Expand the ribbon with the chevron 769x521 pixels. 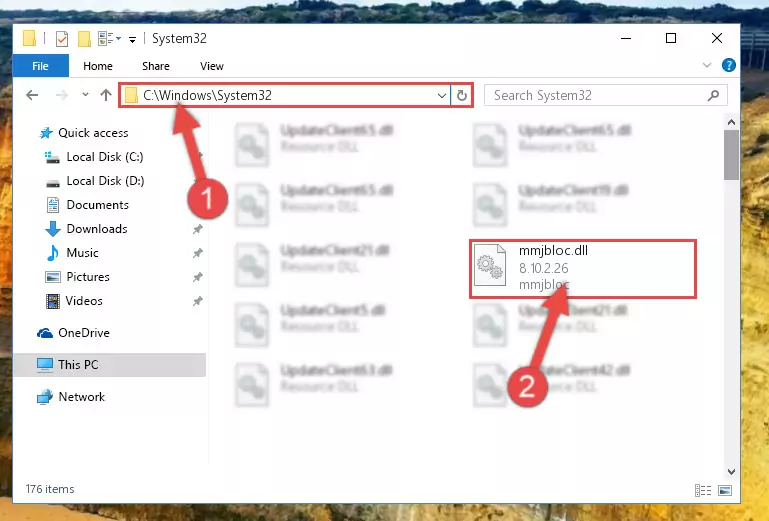pyautogui.click(x=707, y=65)
